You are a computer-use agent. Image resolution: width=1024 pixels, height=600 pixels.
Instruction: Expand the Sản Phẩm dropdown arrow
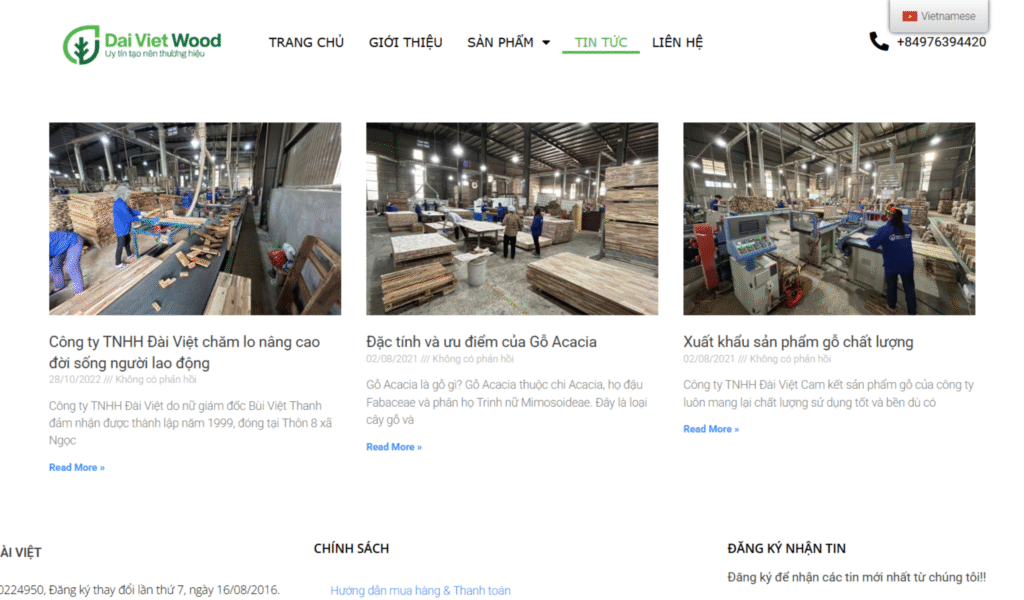point(546,43)
